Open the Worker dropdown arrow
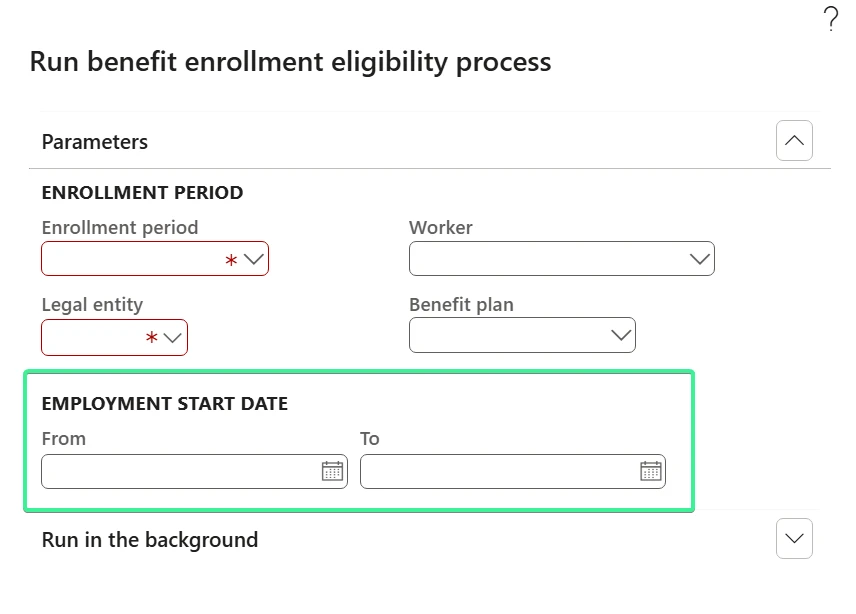Viewport: 856px width, 614px height. (700, 259)
